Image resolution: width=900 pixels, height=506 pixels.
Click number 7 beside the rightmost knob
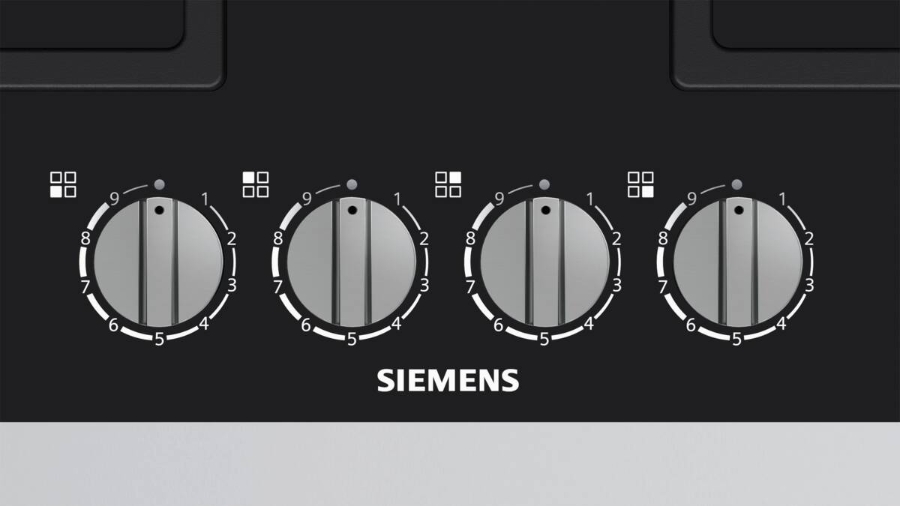[663, 286]
